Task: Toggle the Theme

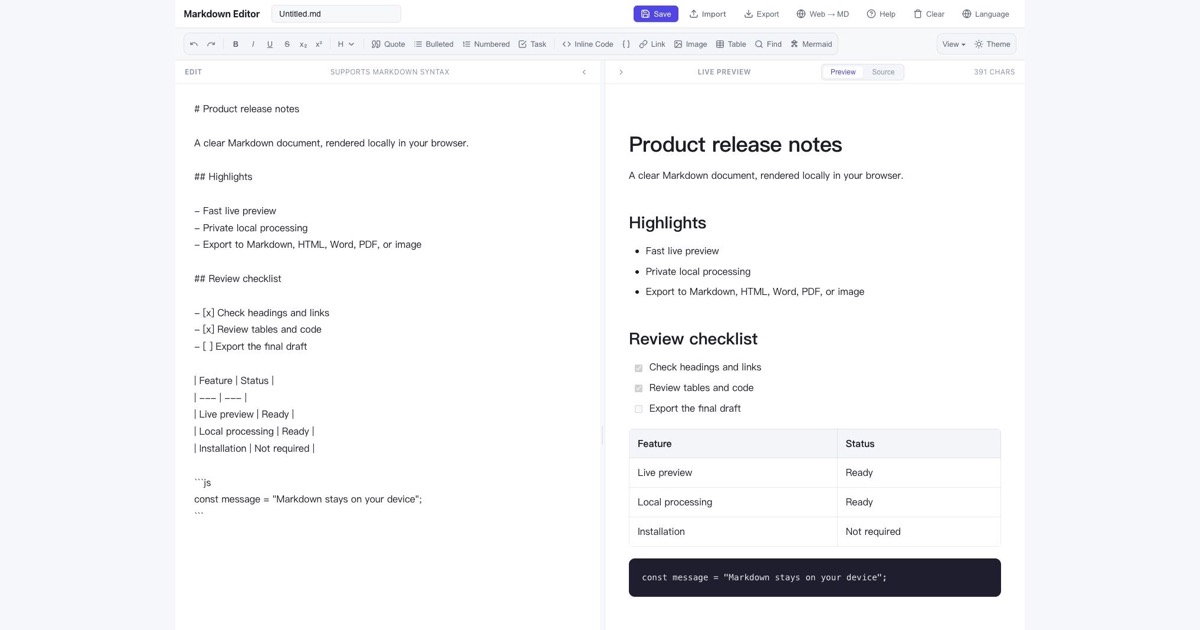Action: tap(992, 44)
